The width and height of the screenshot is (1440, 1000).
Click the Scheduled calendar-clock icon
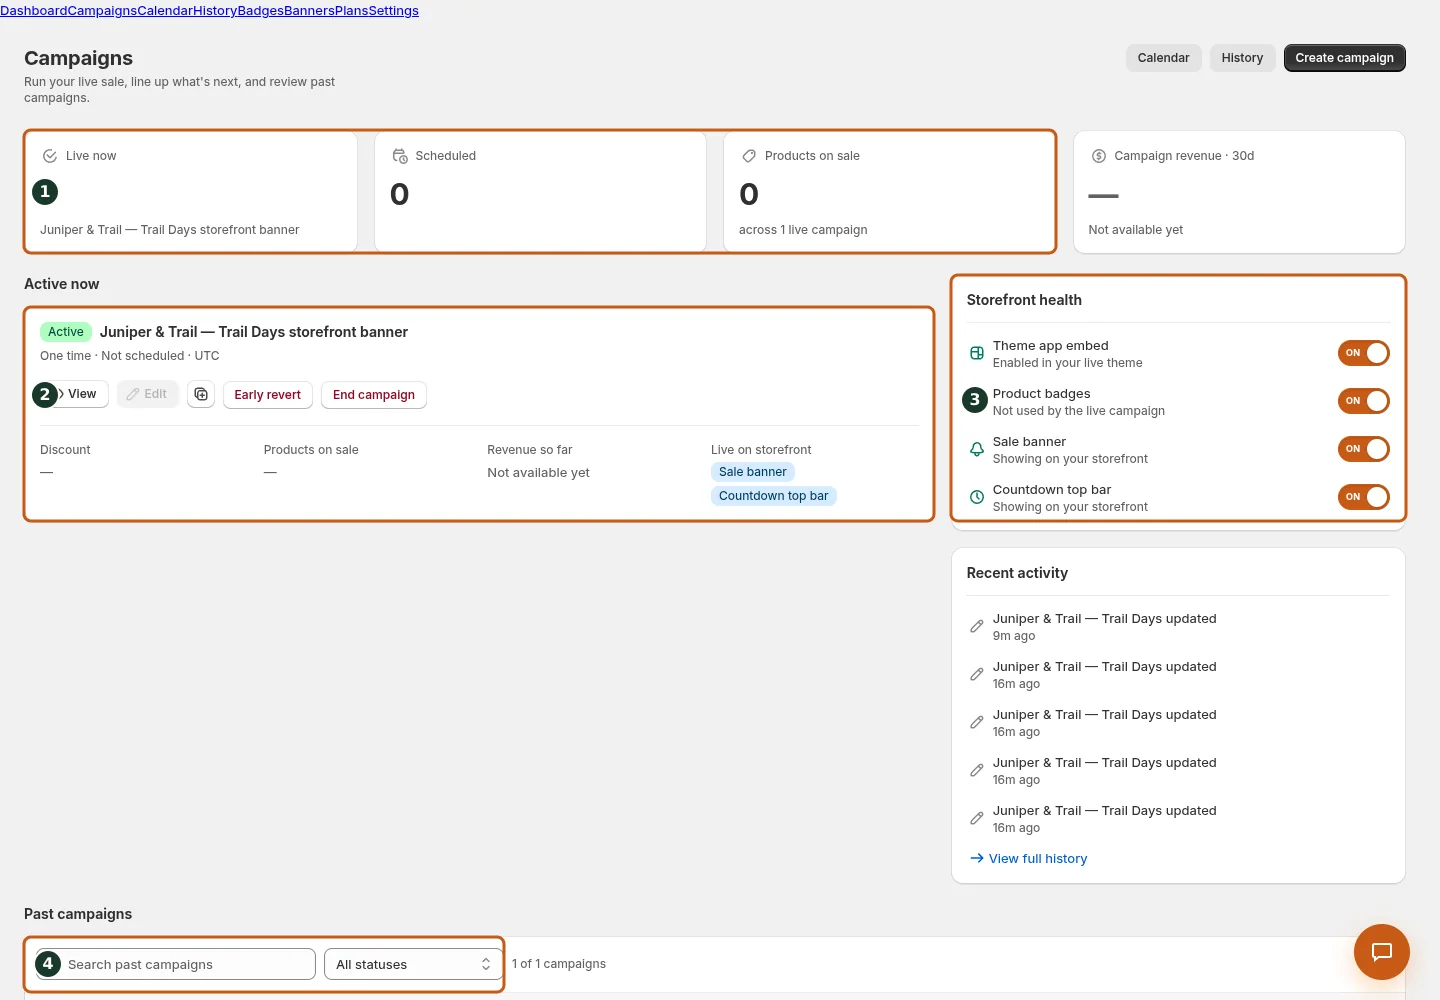(400, 156)
